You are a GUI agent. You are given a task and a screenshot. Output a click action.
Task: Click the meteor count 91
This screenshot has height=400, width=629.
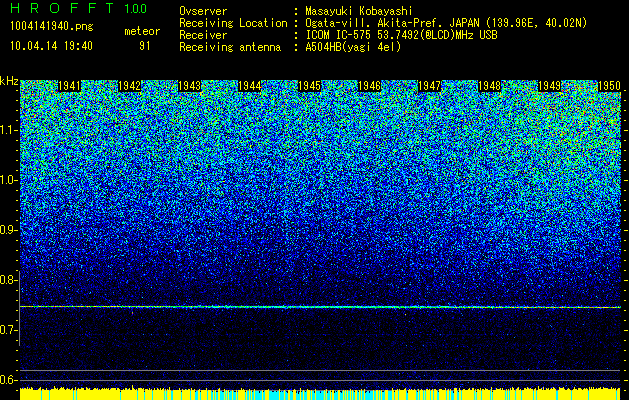pos(144,46)
